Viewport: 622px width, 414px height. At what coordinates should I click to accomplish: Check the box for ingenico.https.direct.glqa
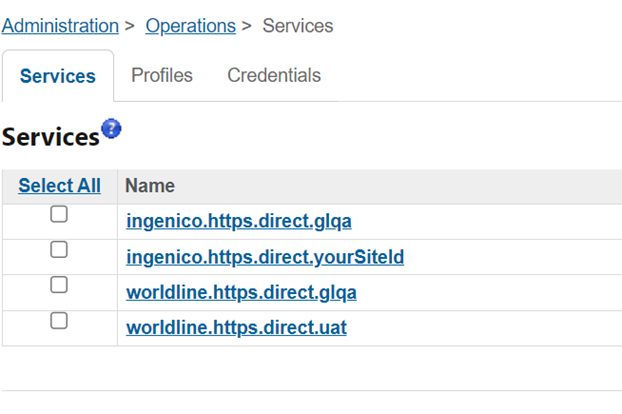point(59,214)
